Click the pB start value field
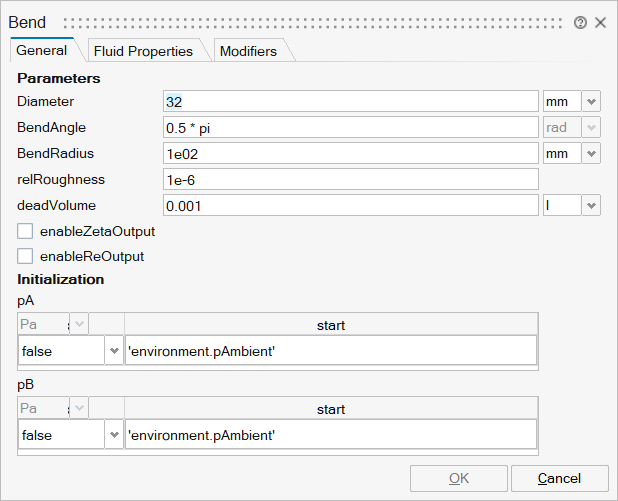 tap(330, 435)
